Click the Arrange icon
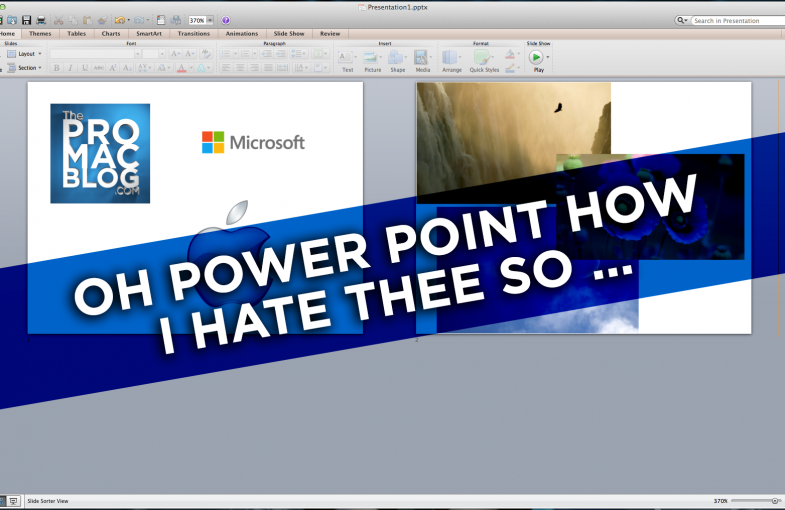This screenshot has height=510, width=785. point(450,57)
